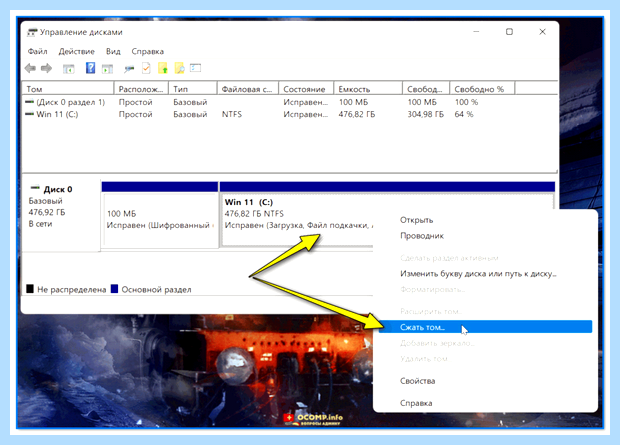Open the Вид menu
The image size is (620, 445).
coord(113,51)
